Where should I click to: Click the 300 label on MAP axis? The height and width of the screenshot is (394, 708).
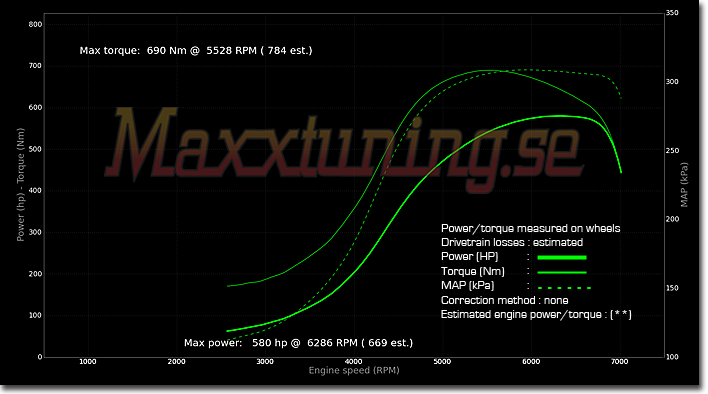(672, 82)
